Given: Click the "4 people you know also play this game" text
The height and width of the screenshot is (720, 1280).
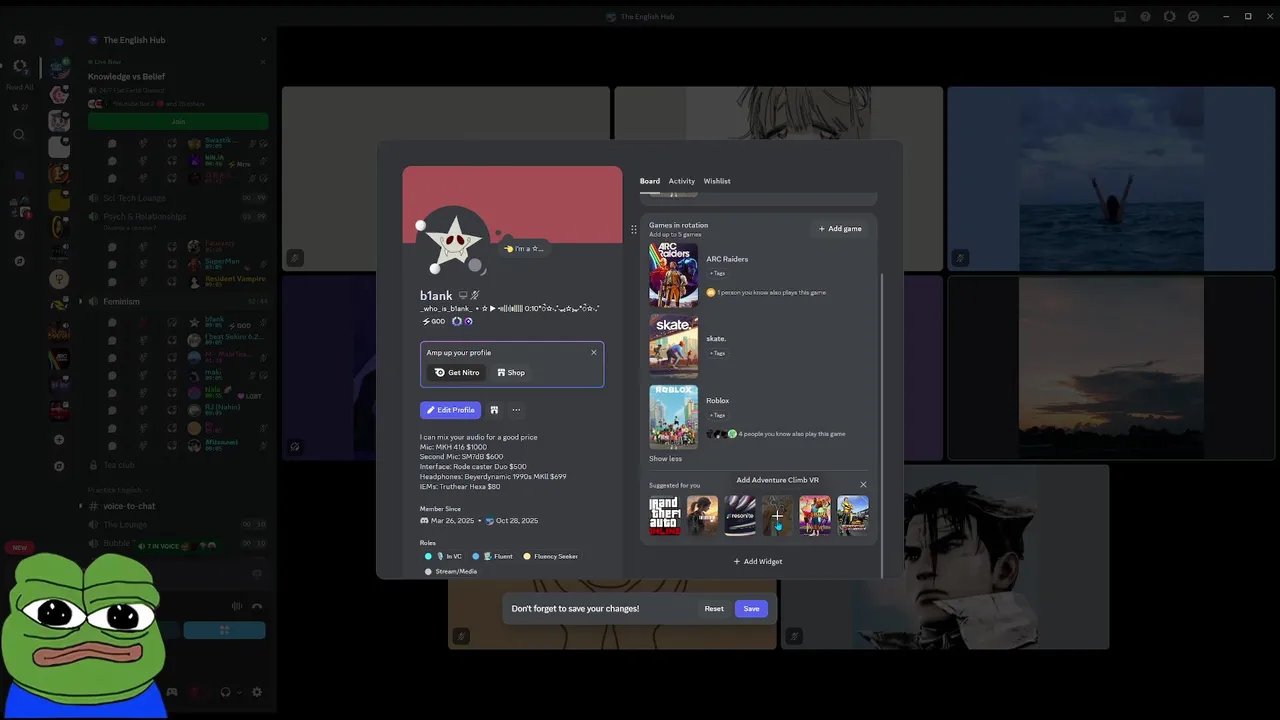Looking at the screenshot, I should click(x=792, y=434).
